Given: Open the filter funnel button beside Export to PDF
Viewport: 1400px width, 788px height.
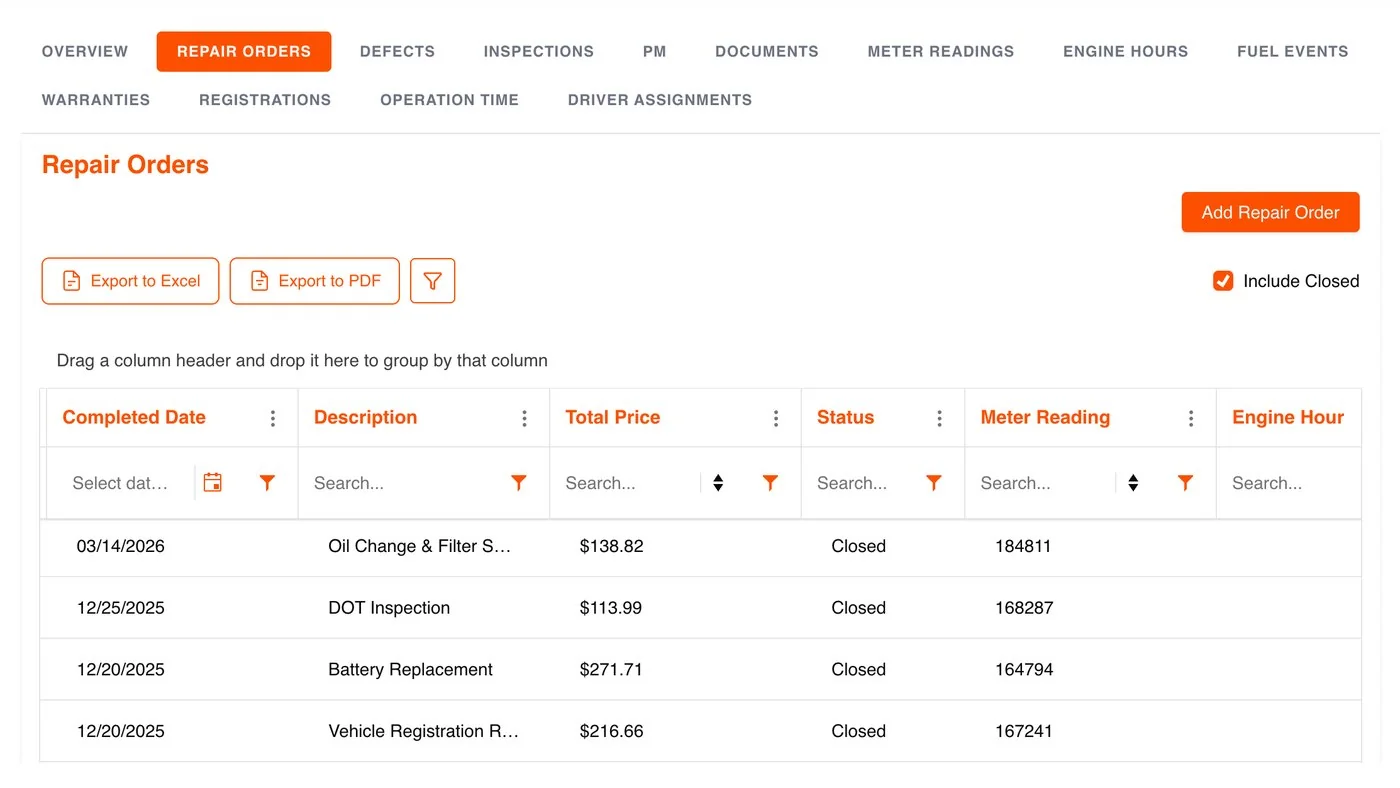Looking at the screenshot, I should (432, 281).
